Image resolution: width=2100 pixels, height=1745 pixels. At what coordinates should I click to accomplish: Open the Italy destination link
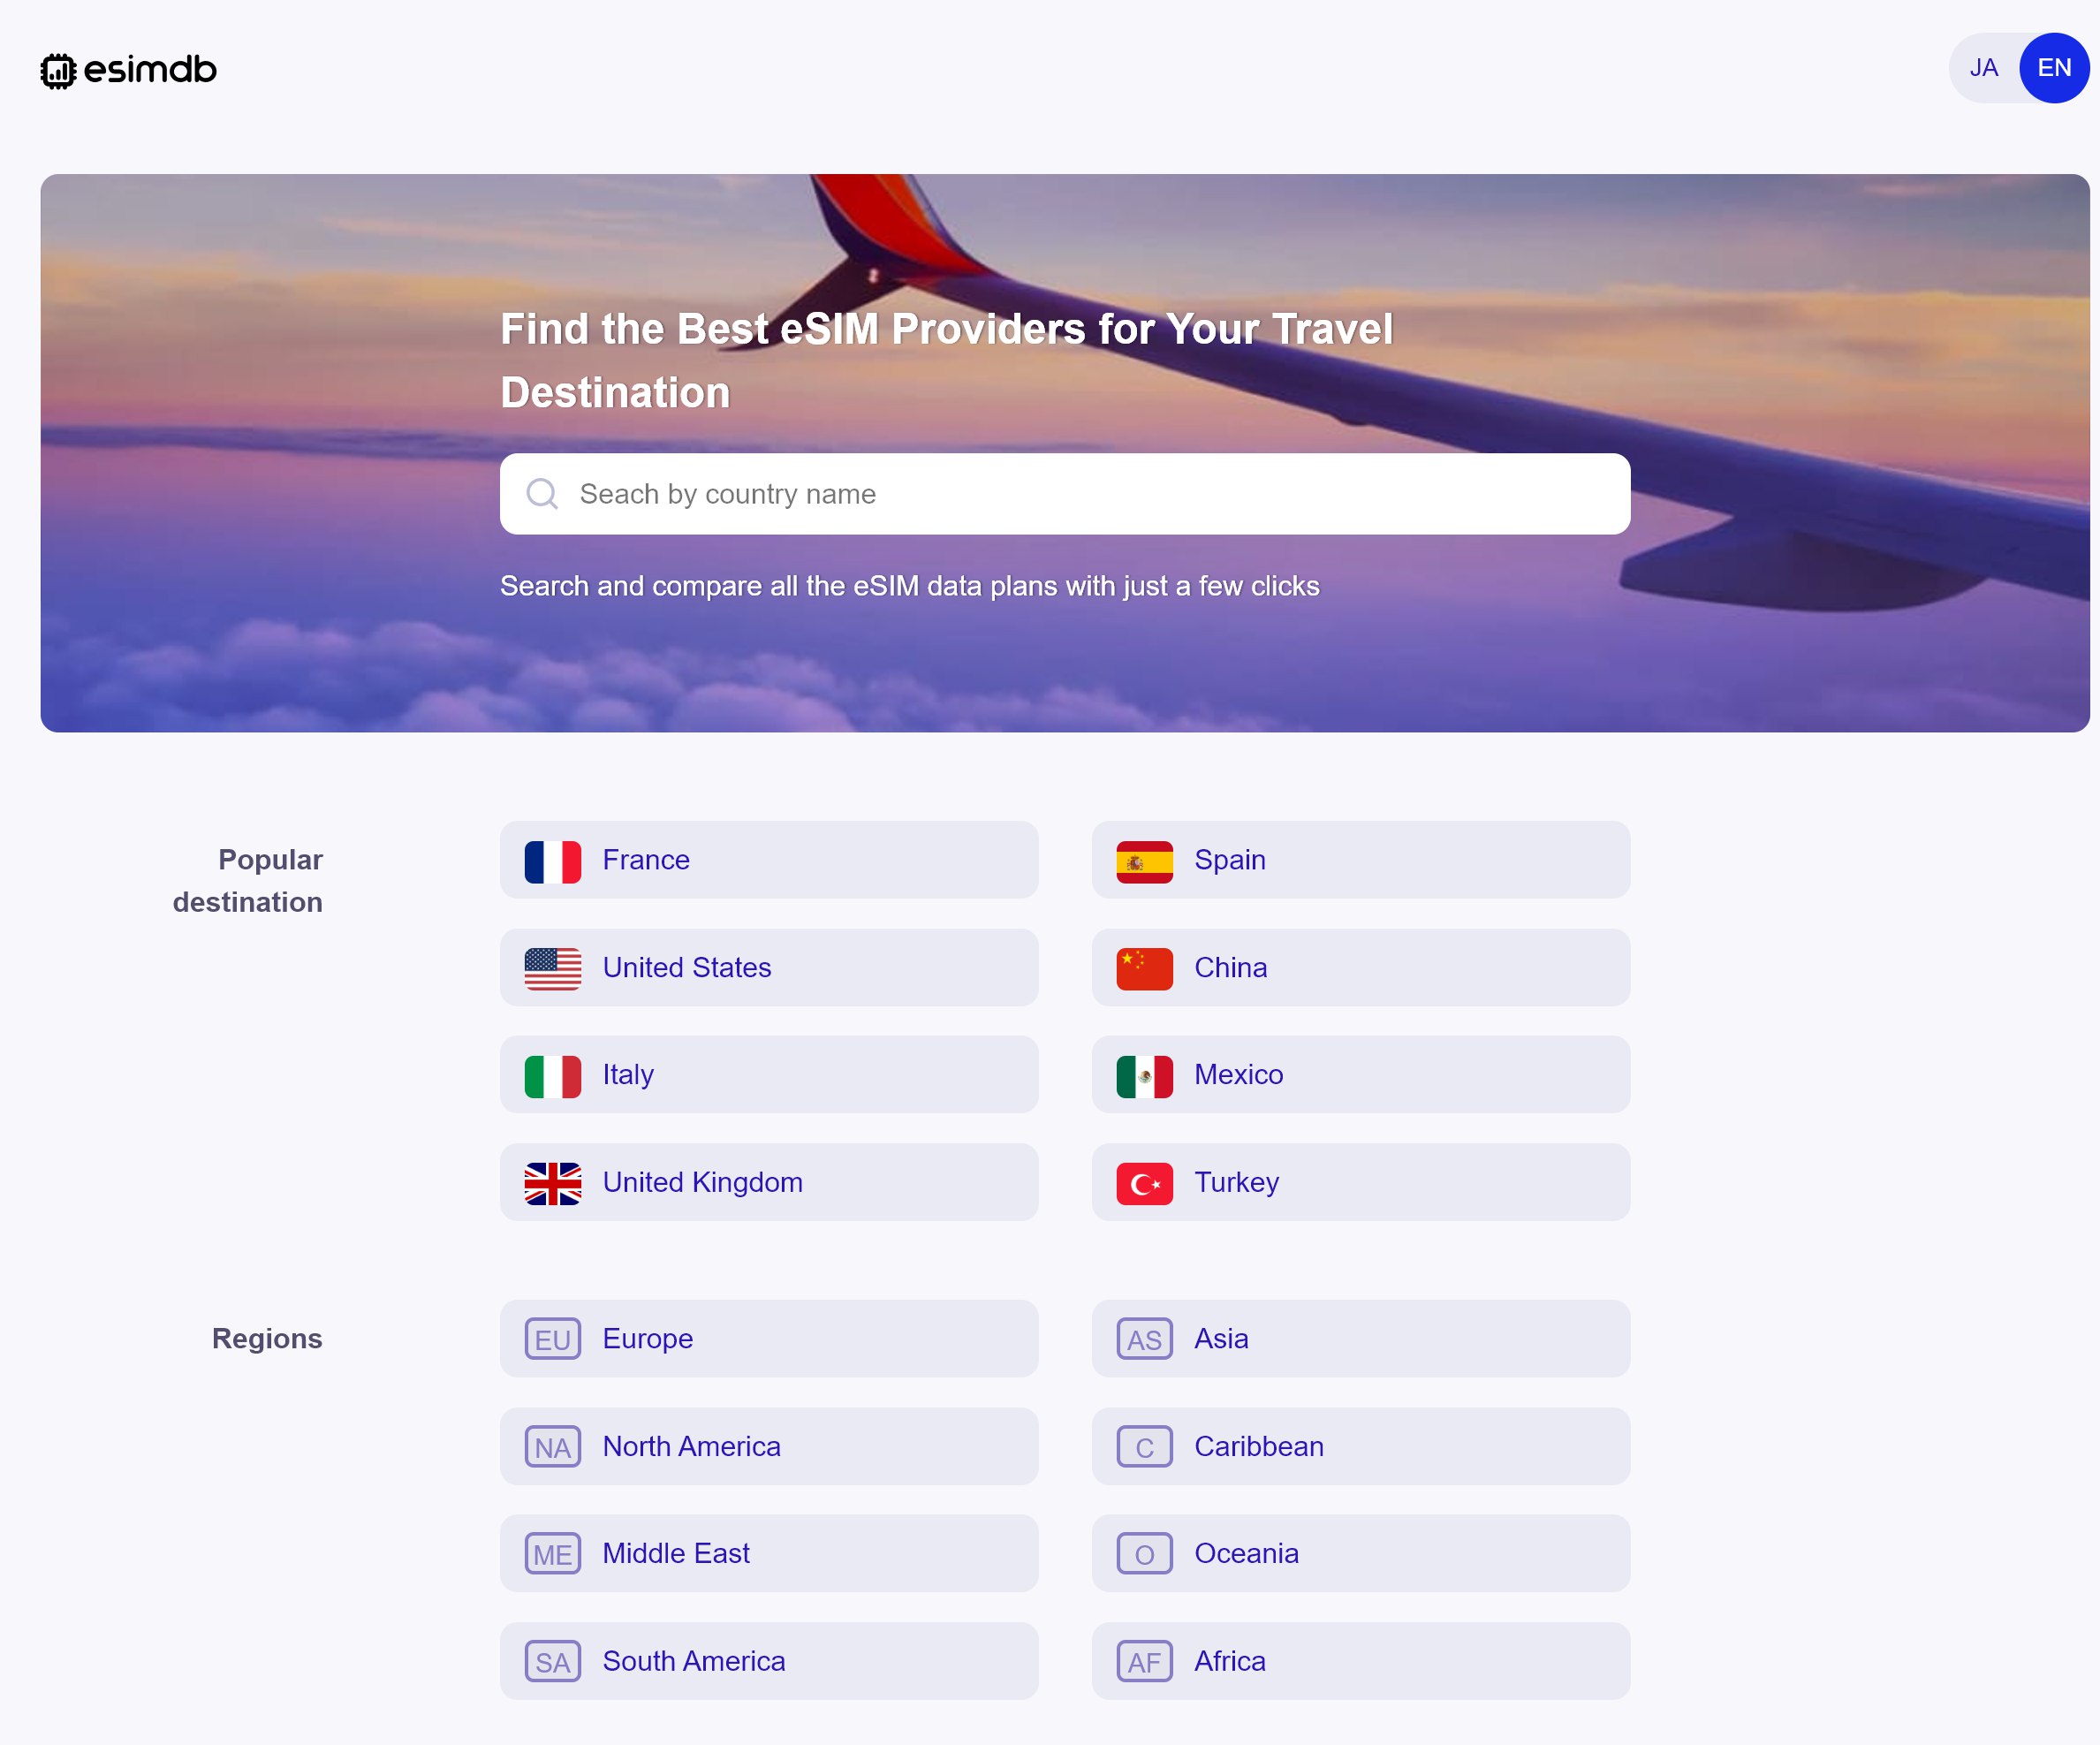coord(769,1075)
